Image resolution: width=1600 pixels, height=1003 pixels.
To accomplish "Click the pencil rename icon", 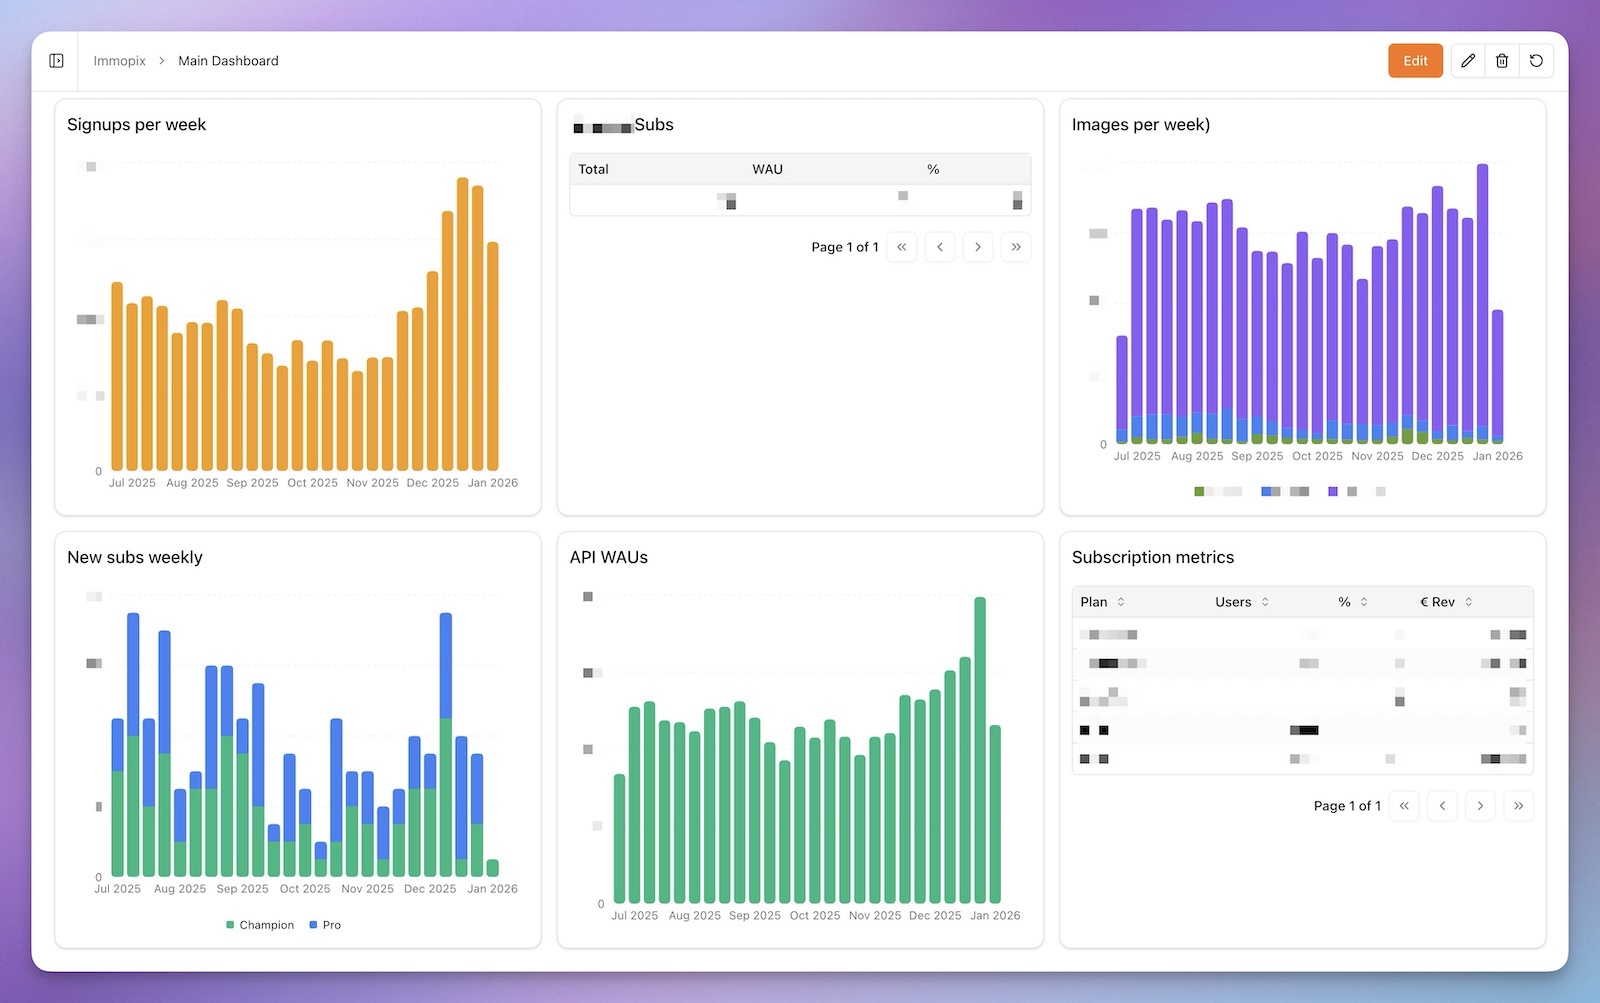I will point(1467,61).
